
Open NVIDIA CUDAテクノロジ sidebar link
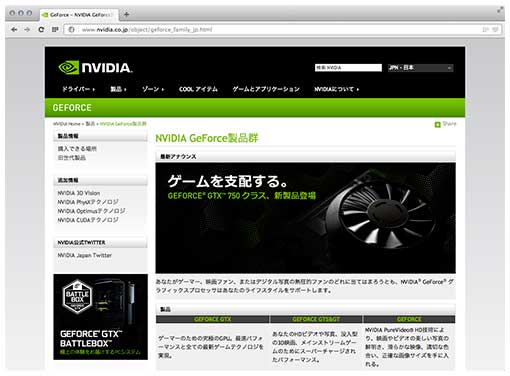(88, 220)
